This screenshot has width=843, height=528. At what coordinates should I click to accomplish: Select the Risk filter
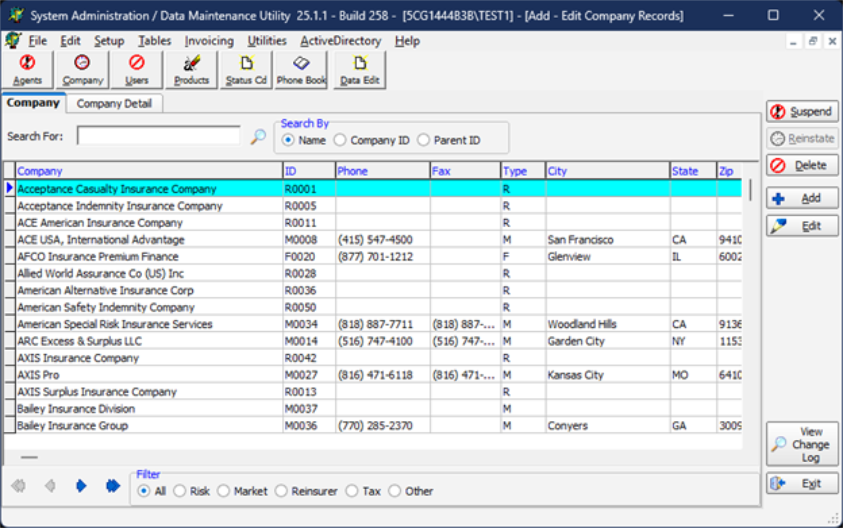(192, 491)
